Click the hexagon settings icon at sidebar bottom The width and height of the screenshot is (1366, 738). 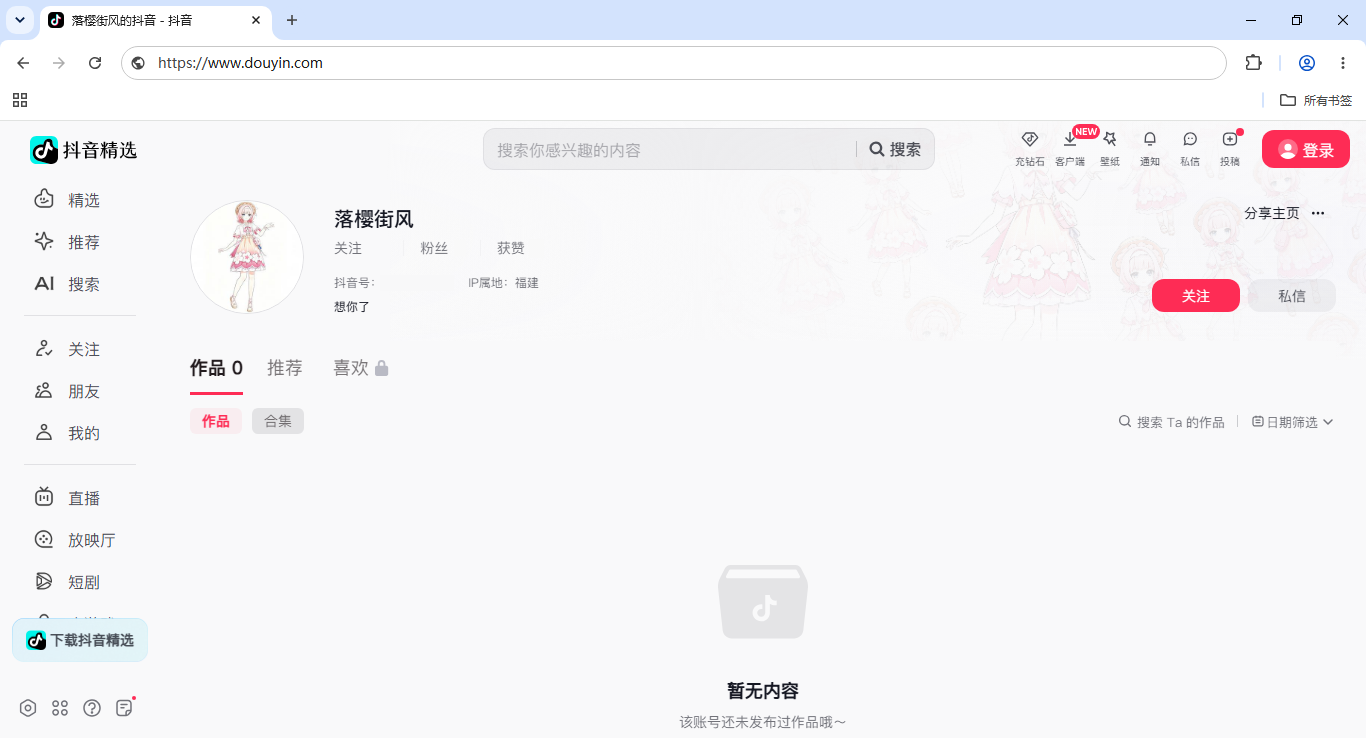click(x=28, y=708)
